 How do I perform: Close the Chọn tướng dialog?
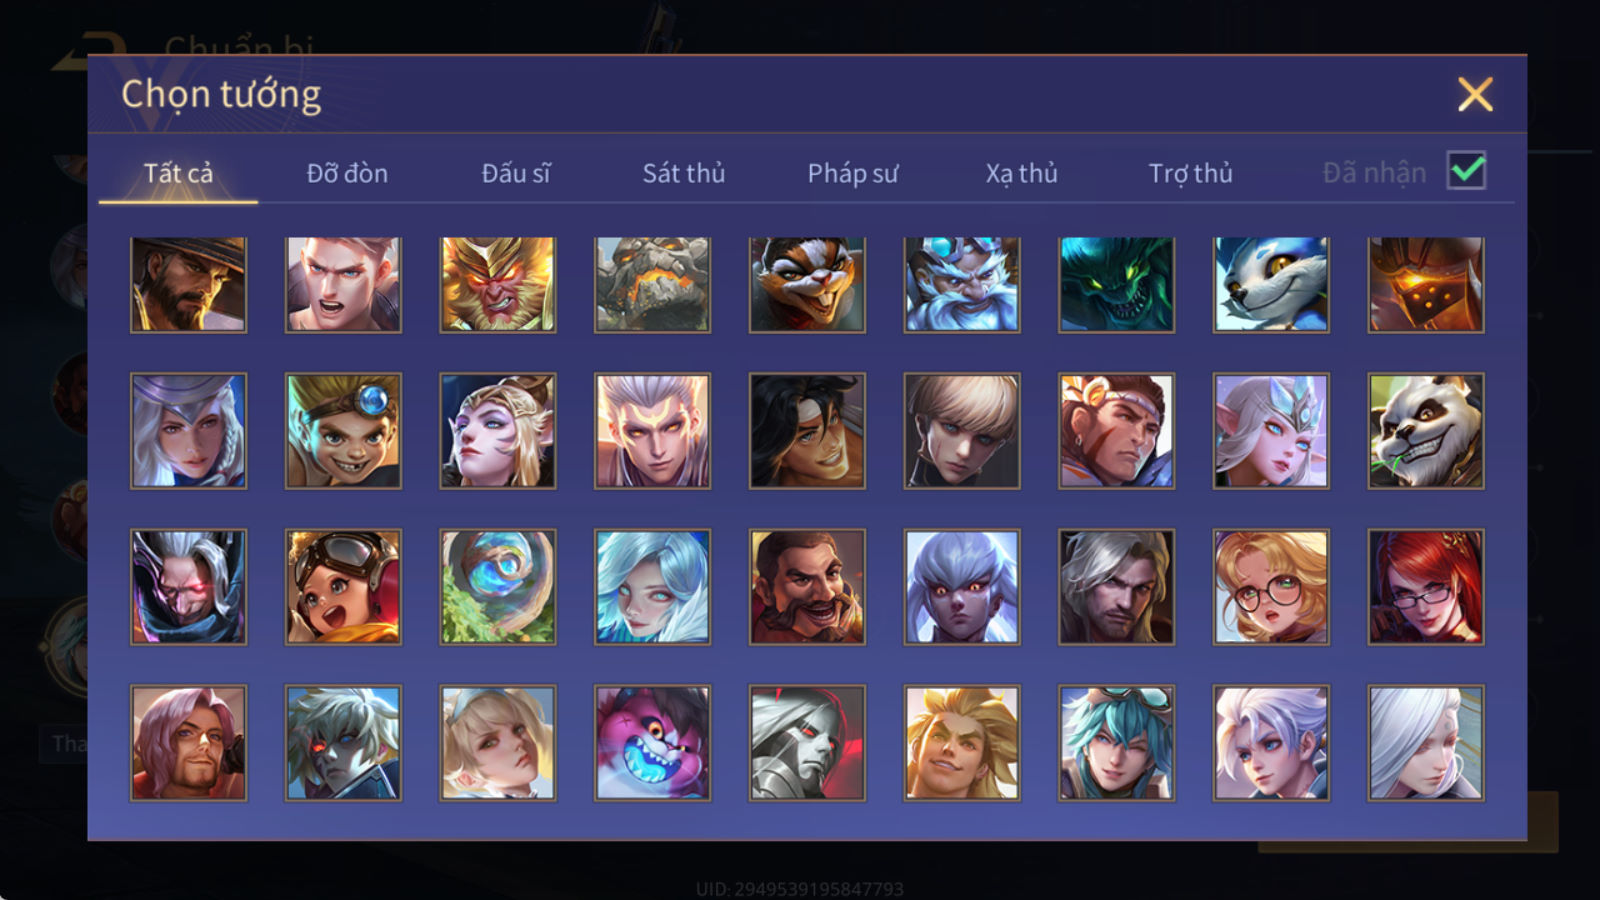[1475, 95]
